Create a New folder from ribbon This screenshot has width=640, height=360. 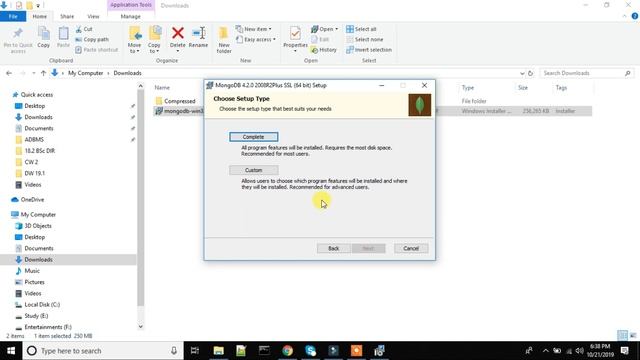pyautogui.click(x=224, y=40)
